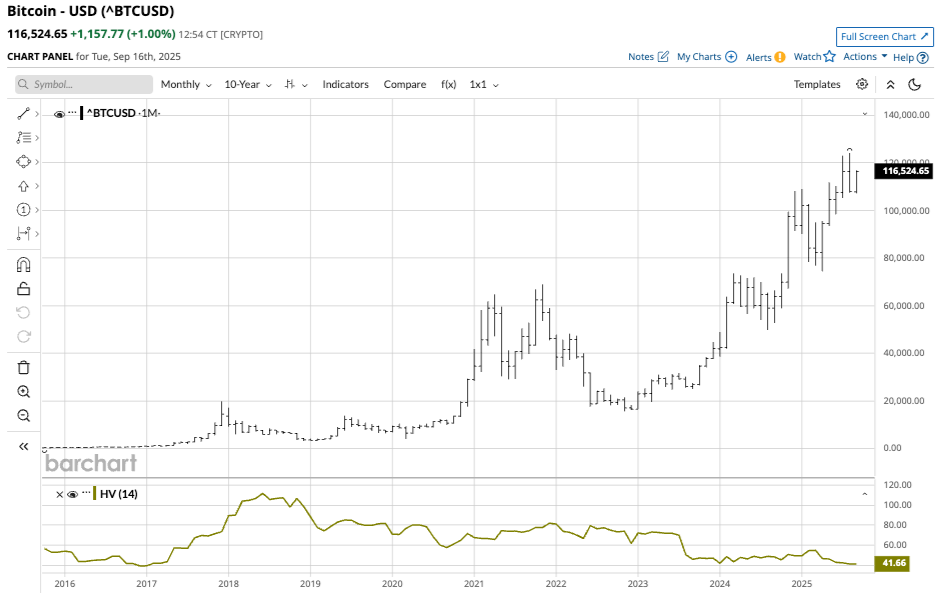Zoom in on the chart
Image resolution: width=935 pixels, height=593 pixels.
pyautogui.click(x=23, y=391)
